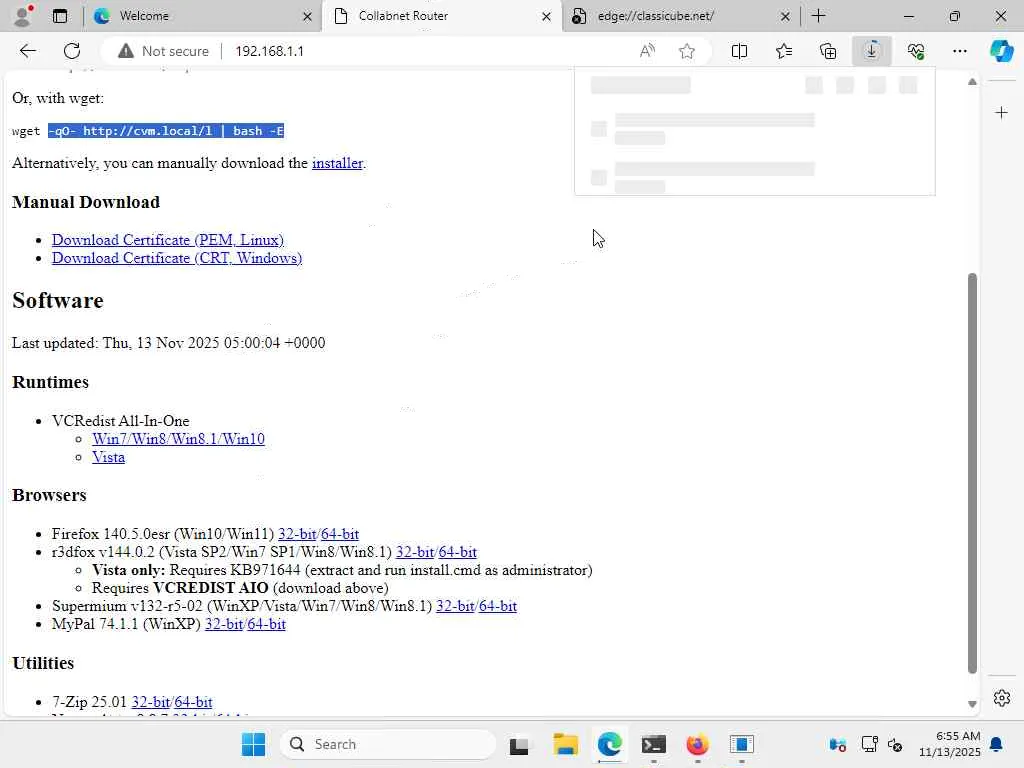1024x768 pixels.
Task: Open the Windows Start menu
Action: (x=253, y=744)
